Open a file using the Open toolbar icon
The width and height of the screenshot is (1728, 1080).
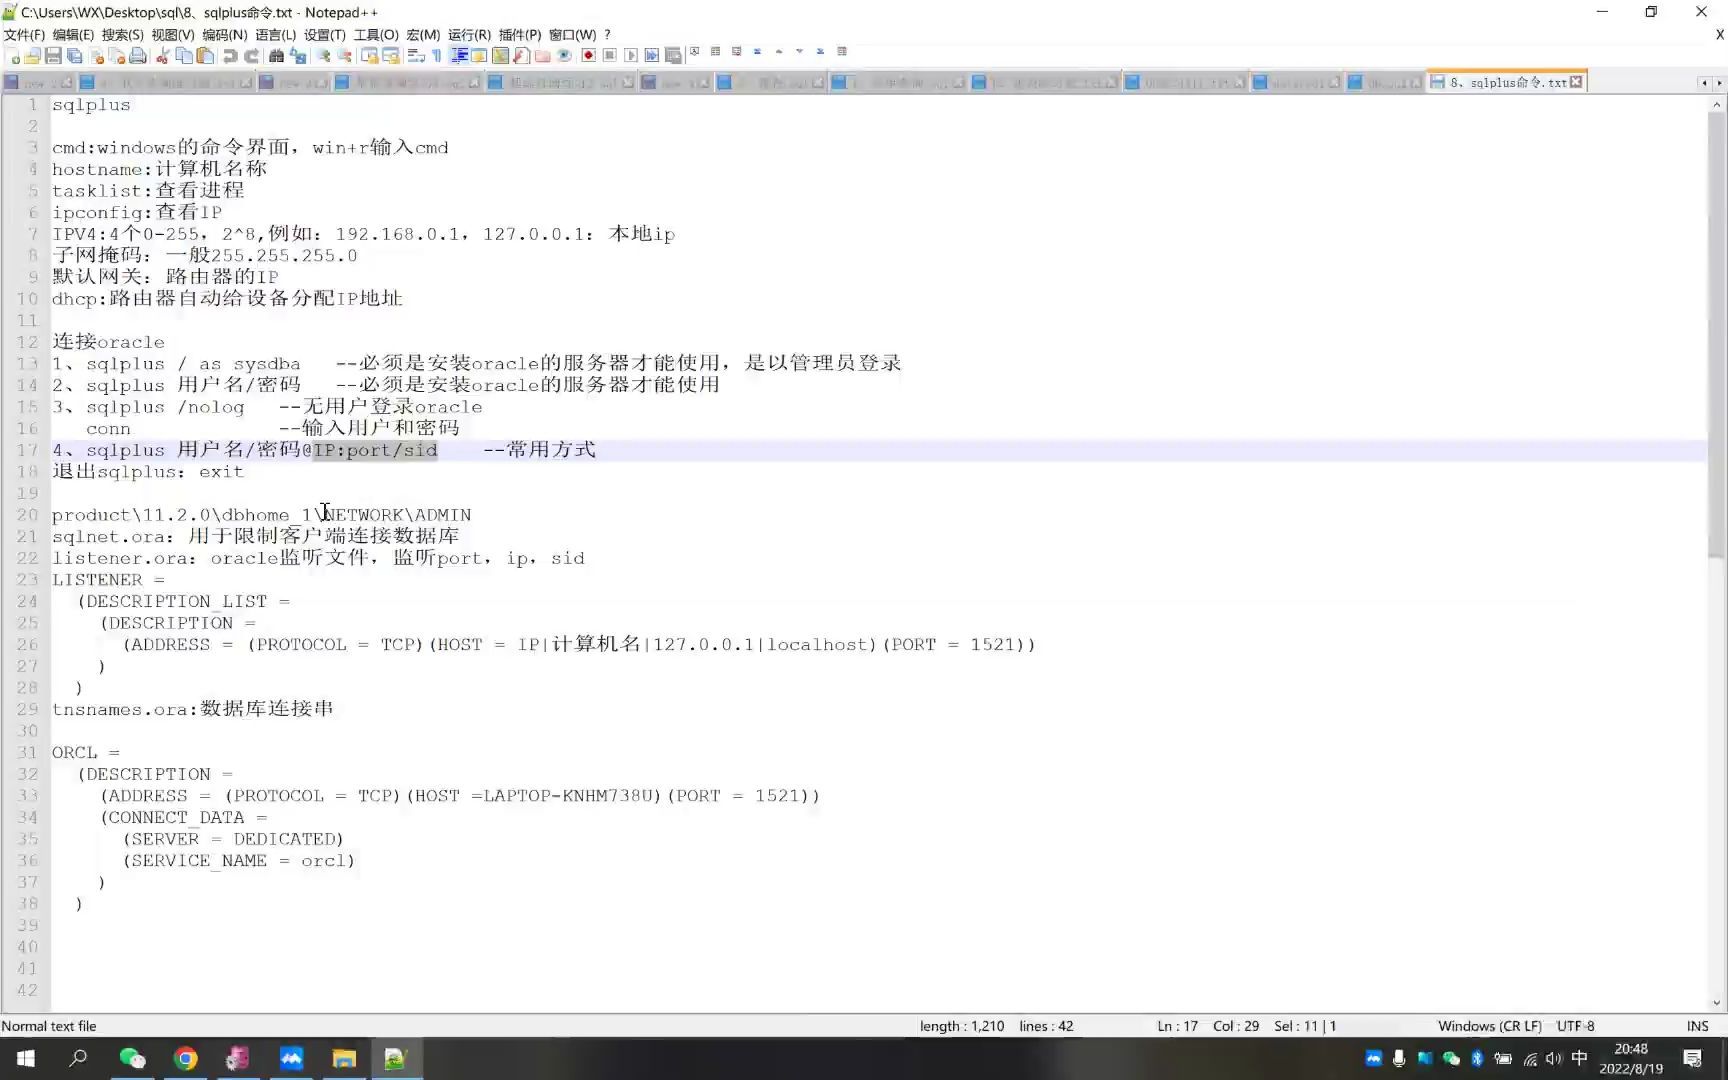tap(31, 56)
